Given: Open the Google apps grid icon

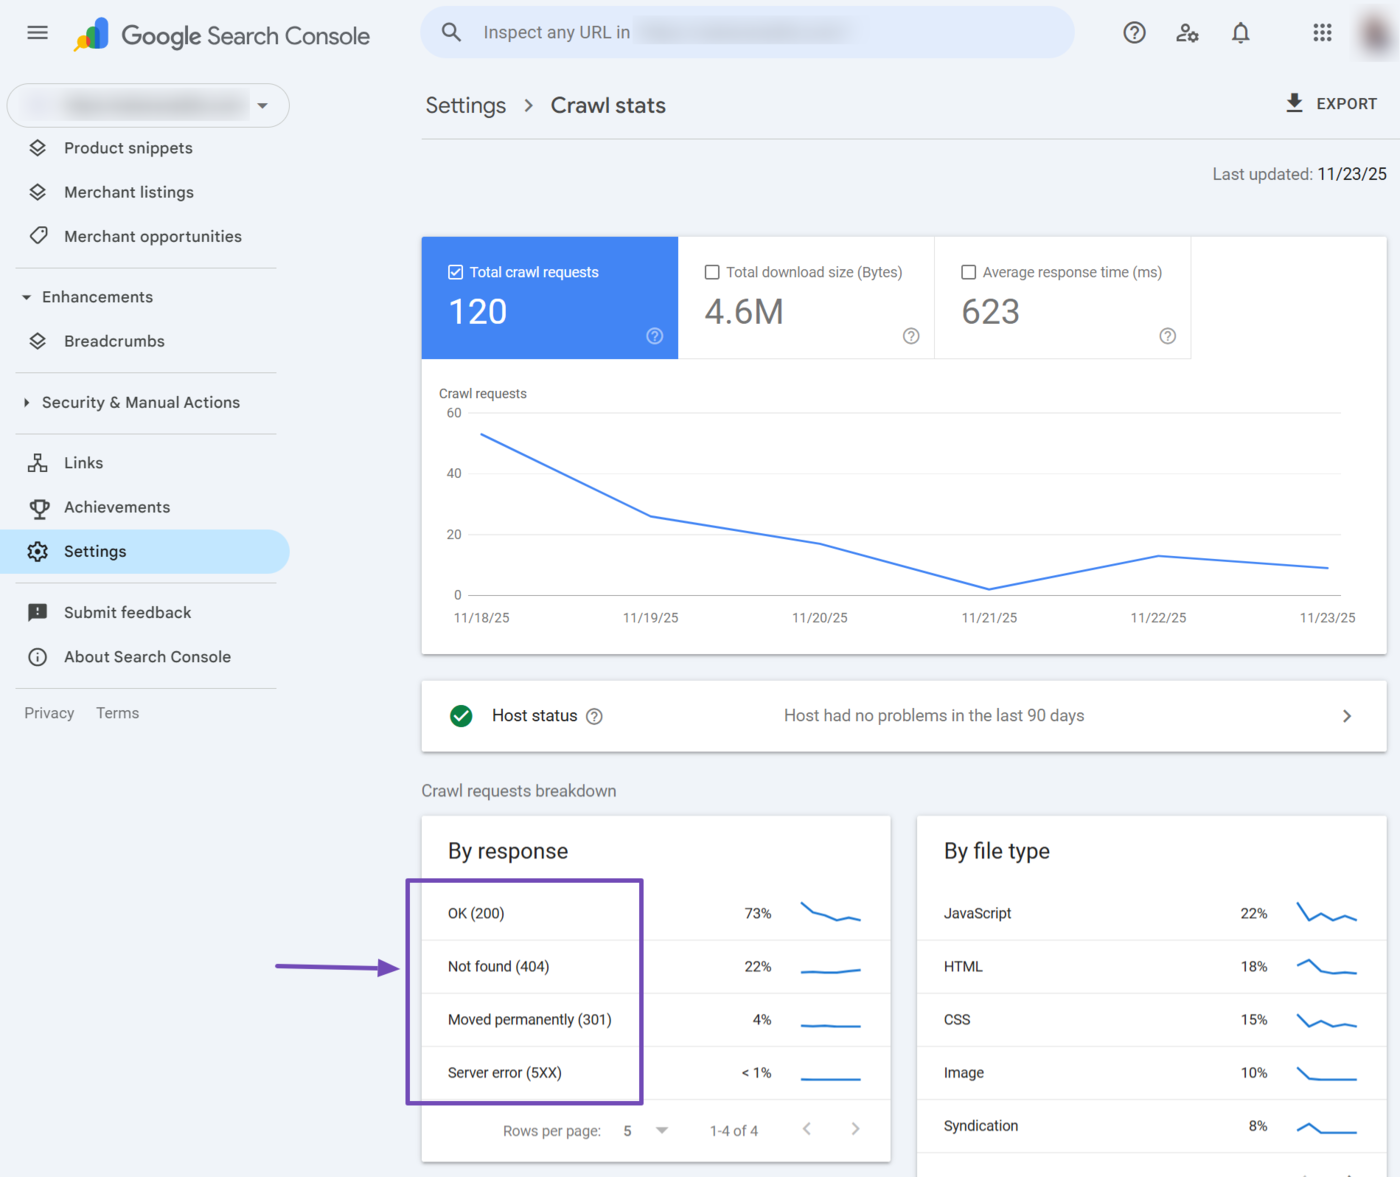Looking at the screenshot, I should pyautogui.click(x=1322, y=32).
